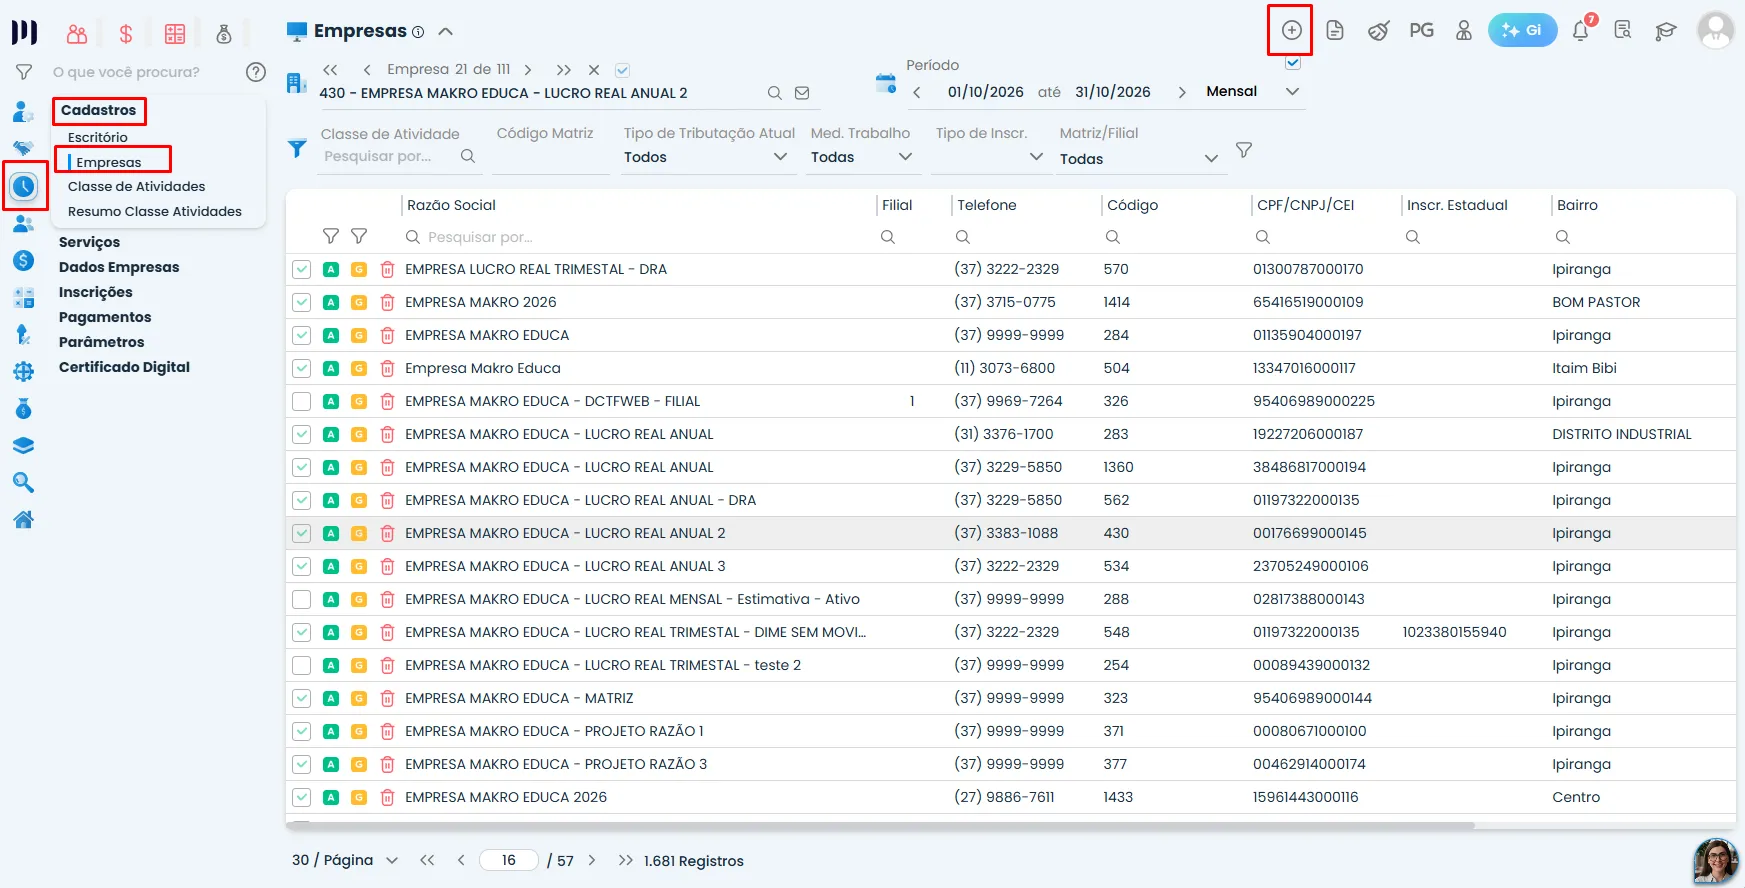Viewport: 1745px width, 888px height.
Task: Open Resumo Classe Atividades item
Action: 155,211
